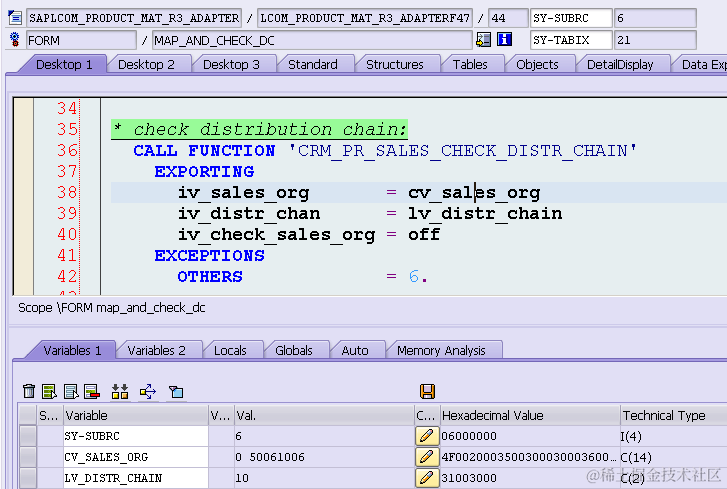This screenshot has width=727, height=489.
Task: Click the Technical Type column header
Action: point(674,415)
